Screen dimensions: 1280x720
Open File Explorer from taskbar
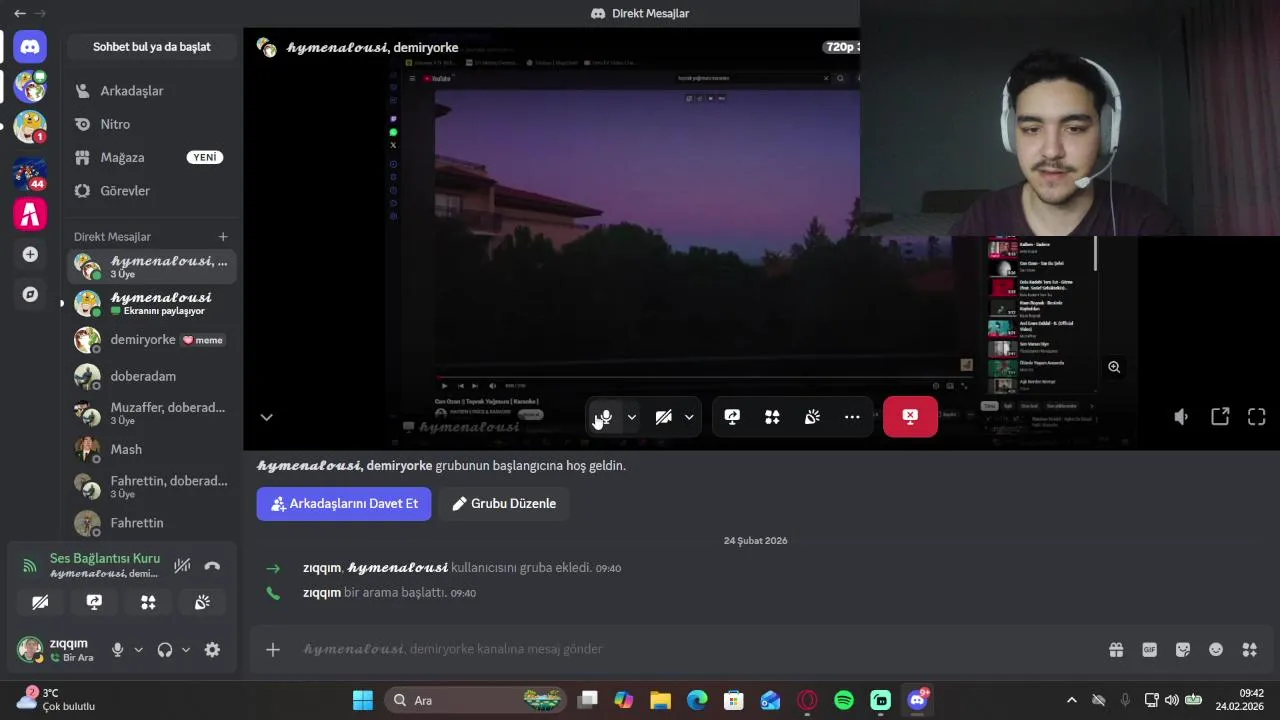pyautogui.click(x=660, y=700)
